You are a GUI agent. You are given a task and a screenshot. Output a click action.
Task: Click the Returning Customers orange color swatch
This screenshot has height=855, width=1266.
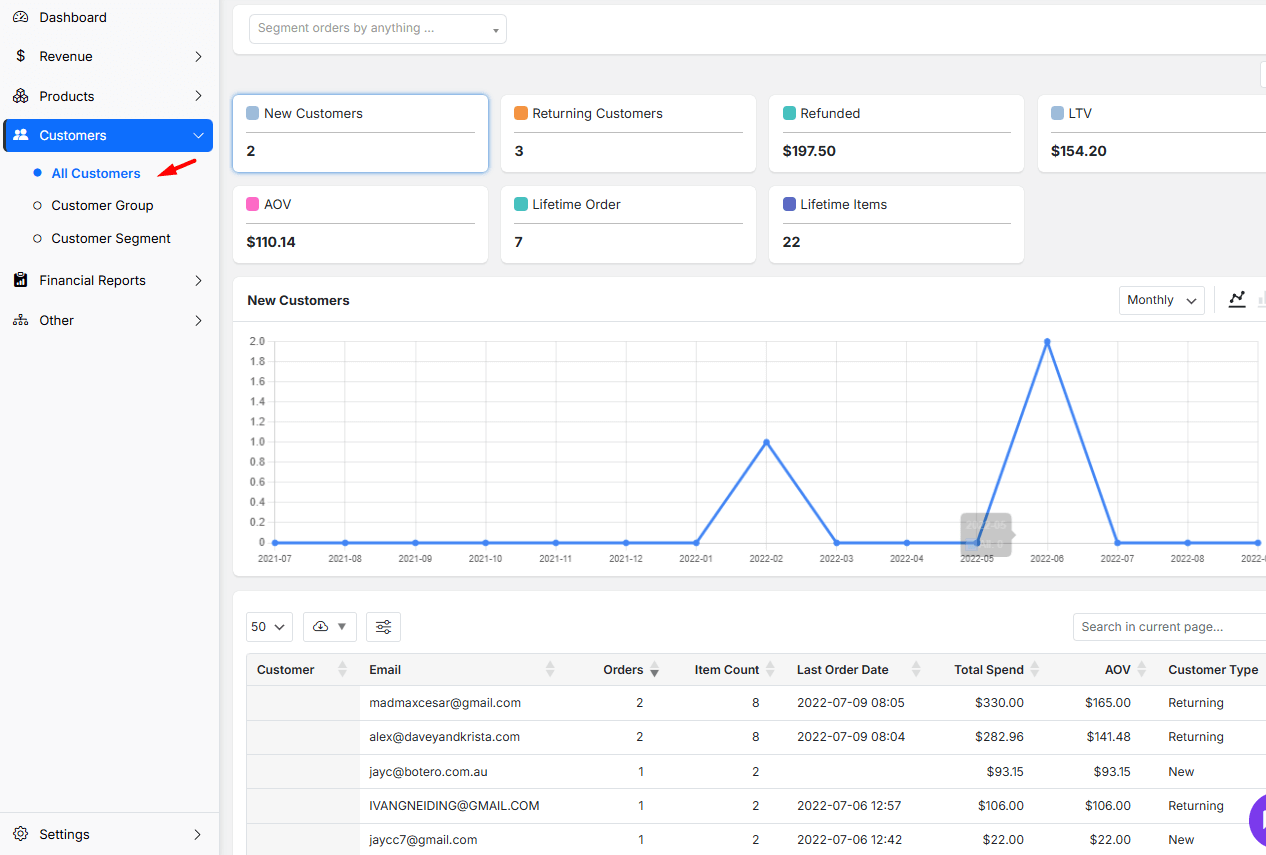pos(521,113)
